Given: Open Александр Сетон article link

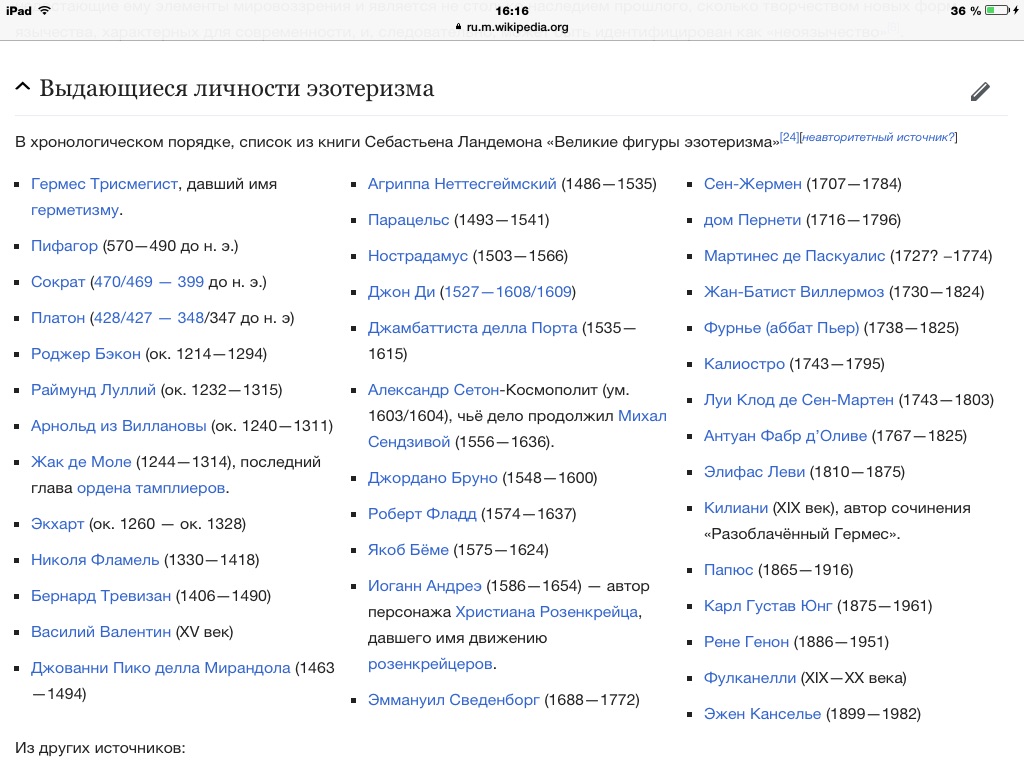Looking at the screenshot, I should [x=434, y=390].
